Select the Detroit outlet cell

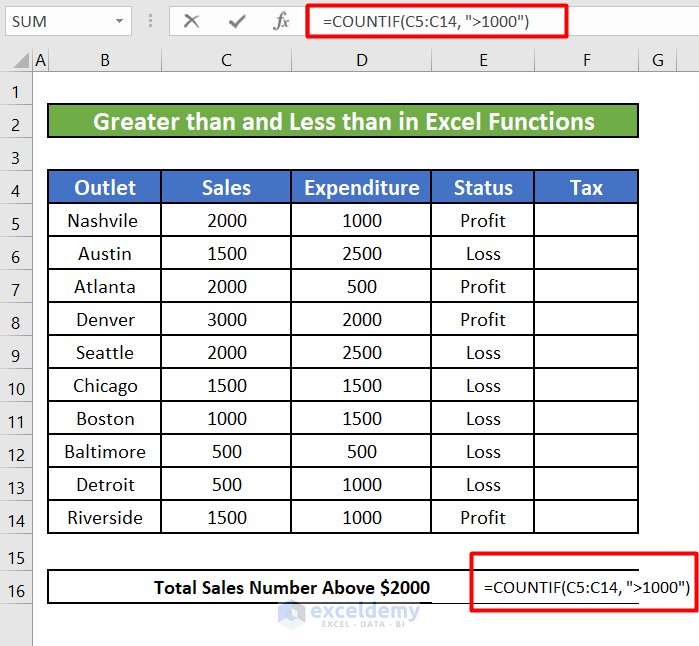(105, 484)
